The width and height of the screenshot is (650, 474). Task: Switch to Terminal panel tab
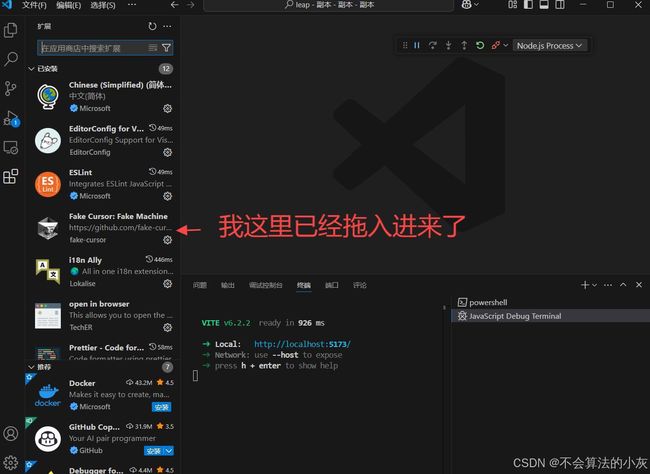[303, 285]
